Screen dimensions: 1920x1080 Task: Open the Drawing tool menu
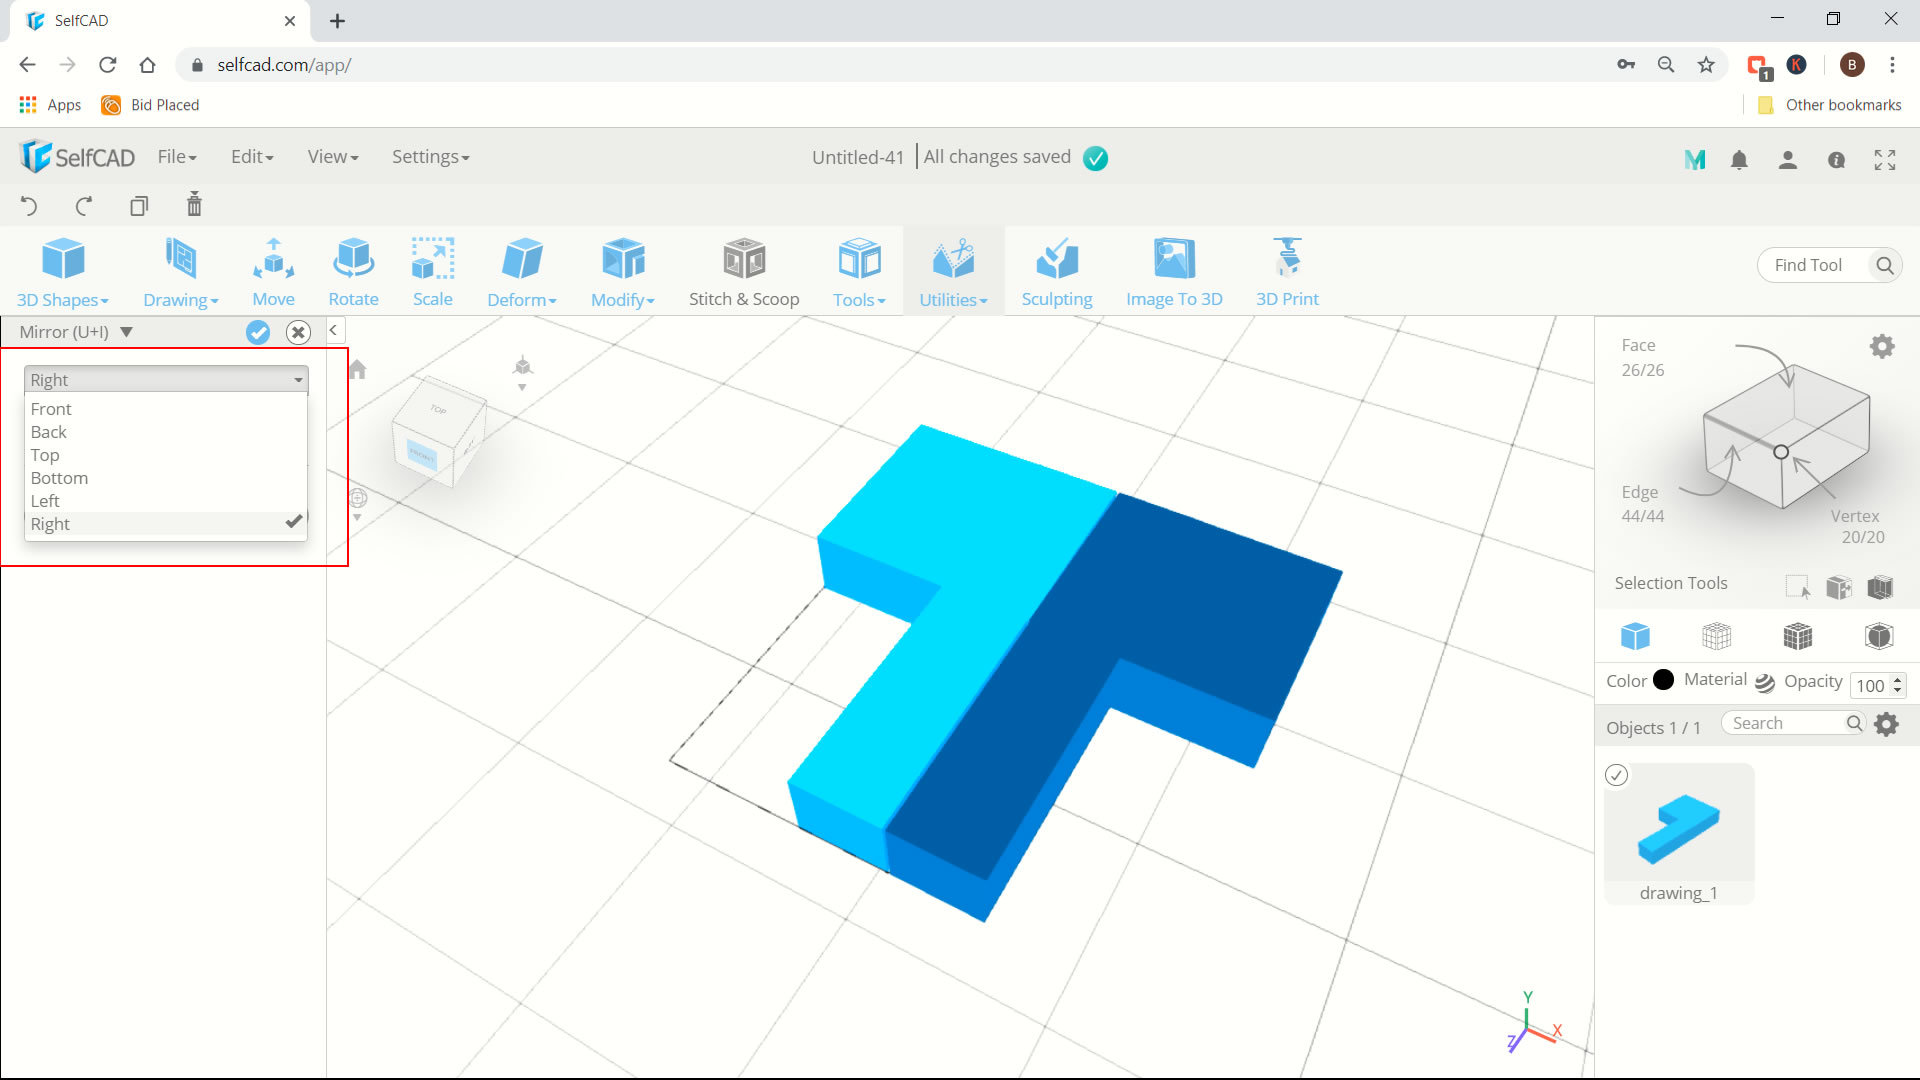(x=180, y=272)
